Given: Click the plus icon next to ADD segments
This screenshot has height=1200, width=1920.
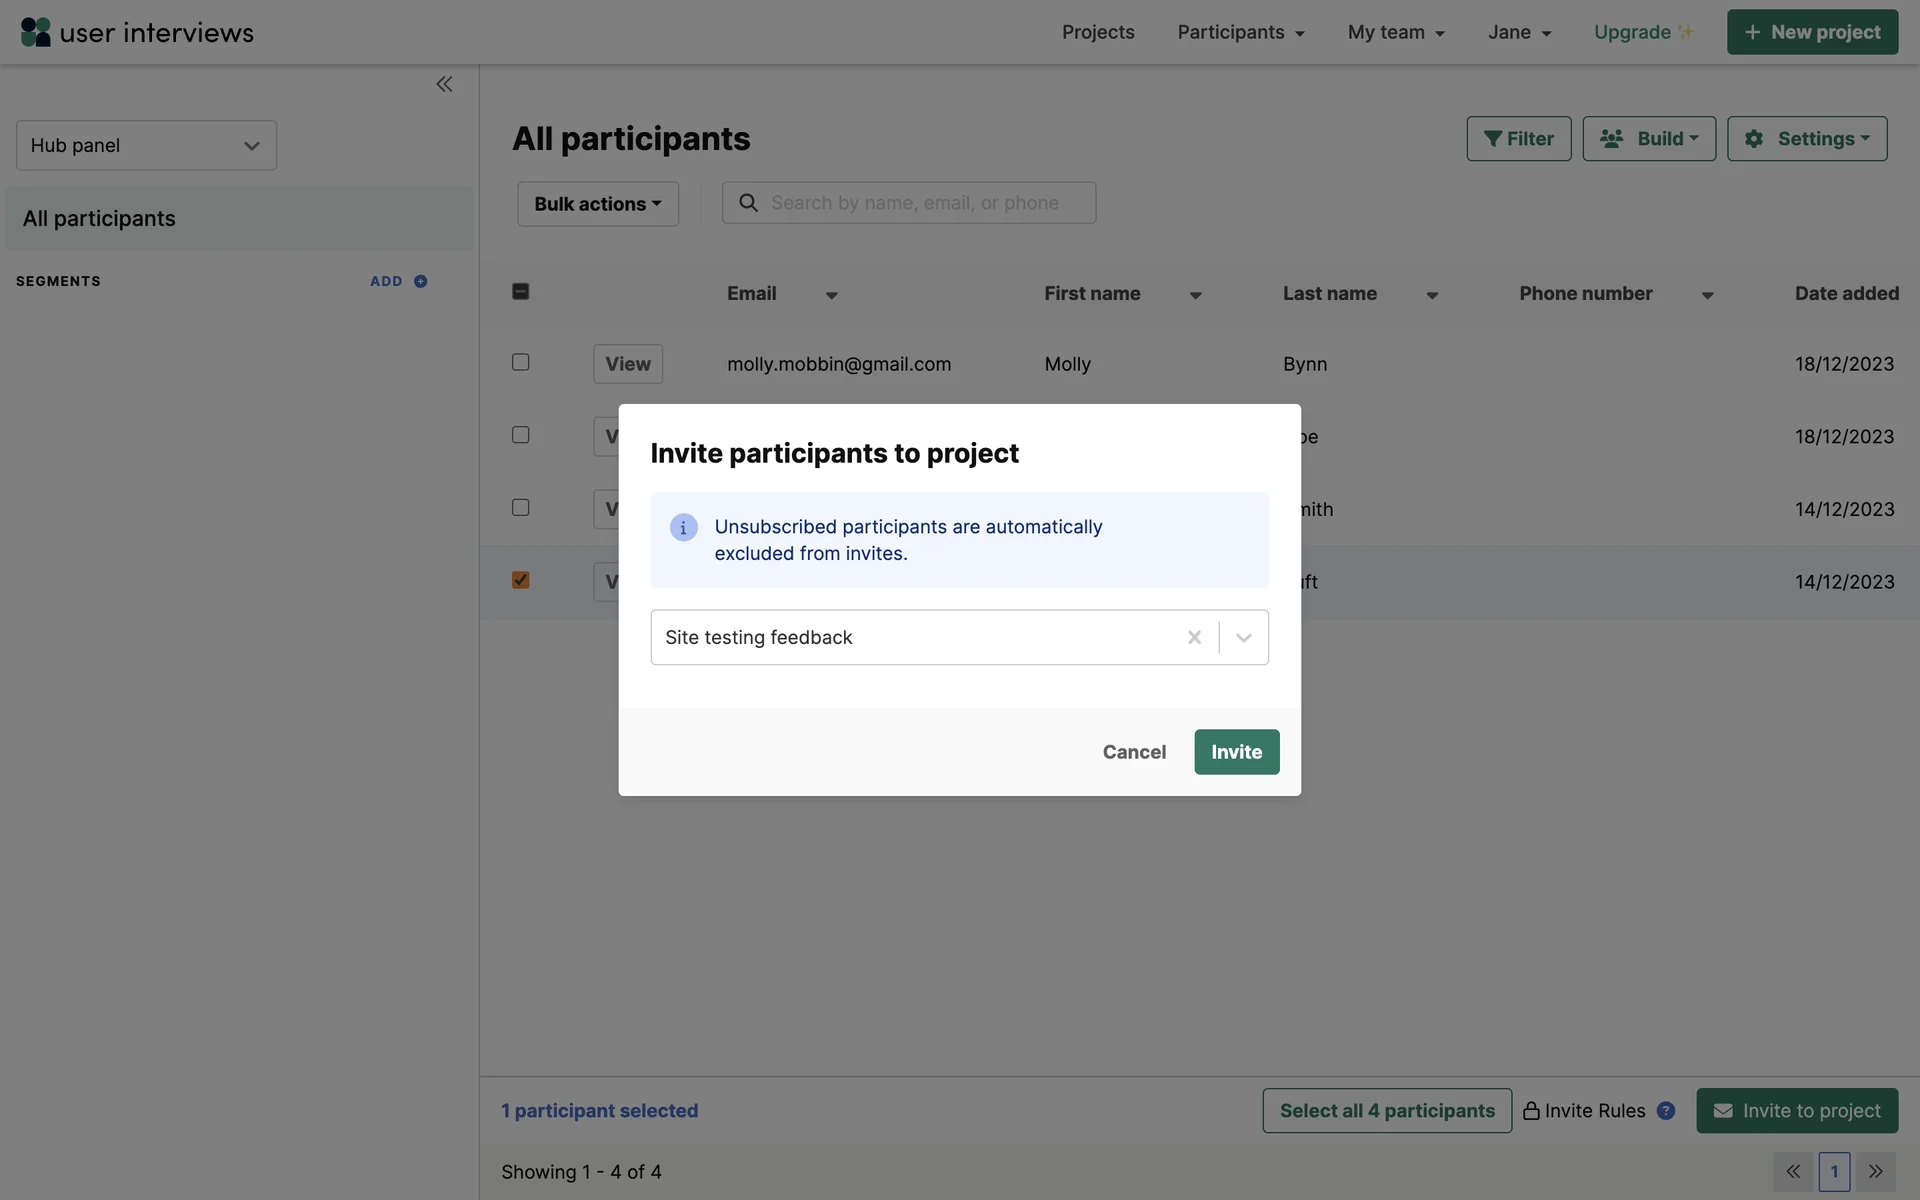Looking at the screenshot, I should [421, 282].
